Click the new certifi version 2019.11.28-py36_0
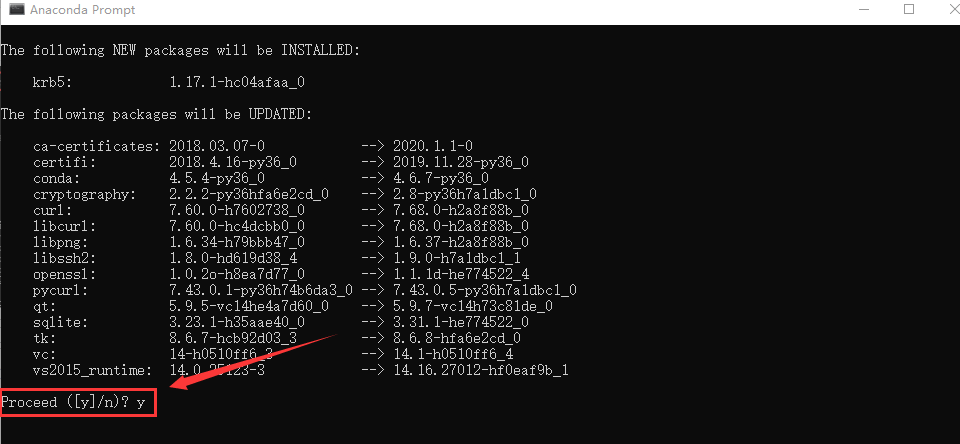960x444 pixels. [x=461, y=162]
